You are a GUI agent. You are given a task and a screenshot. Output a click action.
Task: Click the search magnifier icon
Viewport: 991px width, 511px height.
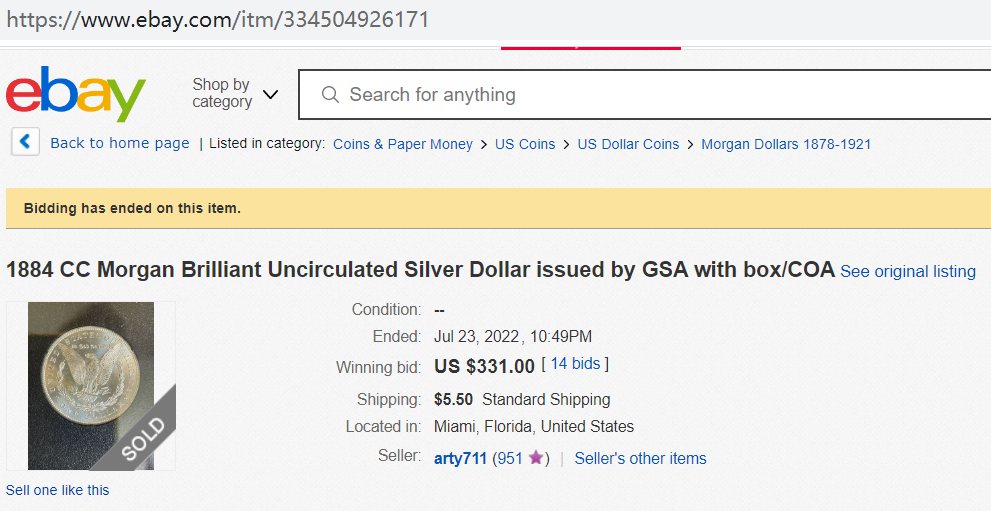[x=330, y=95]
